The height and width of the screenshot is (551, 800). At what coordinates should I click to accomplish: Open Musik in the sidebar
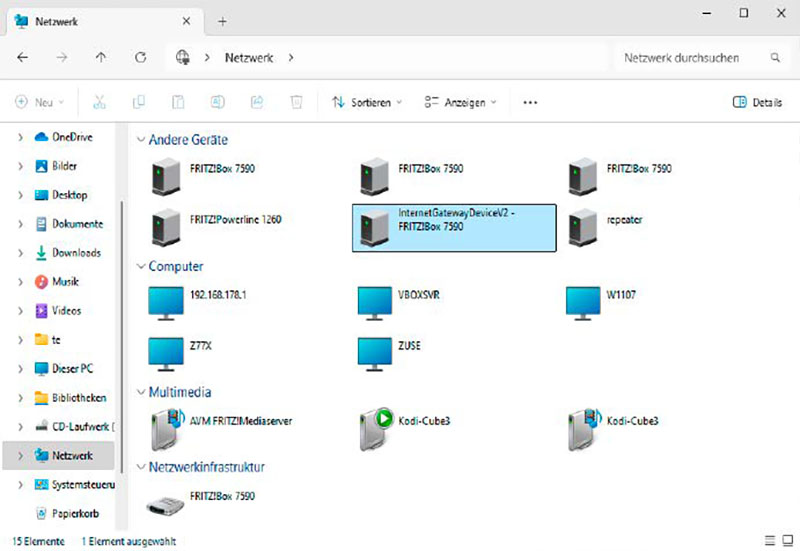(x=57, y=282)
